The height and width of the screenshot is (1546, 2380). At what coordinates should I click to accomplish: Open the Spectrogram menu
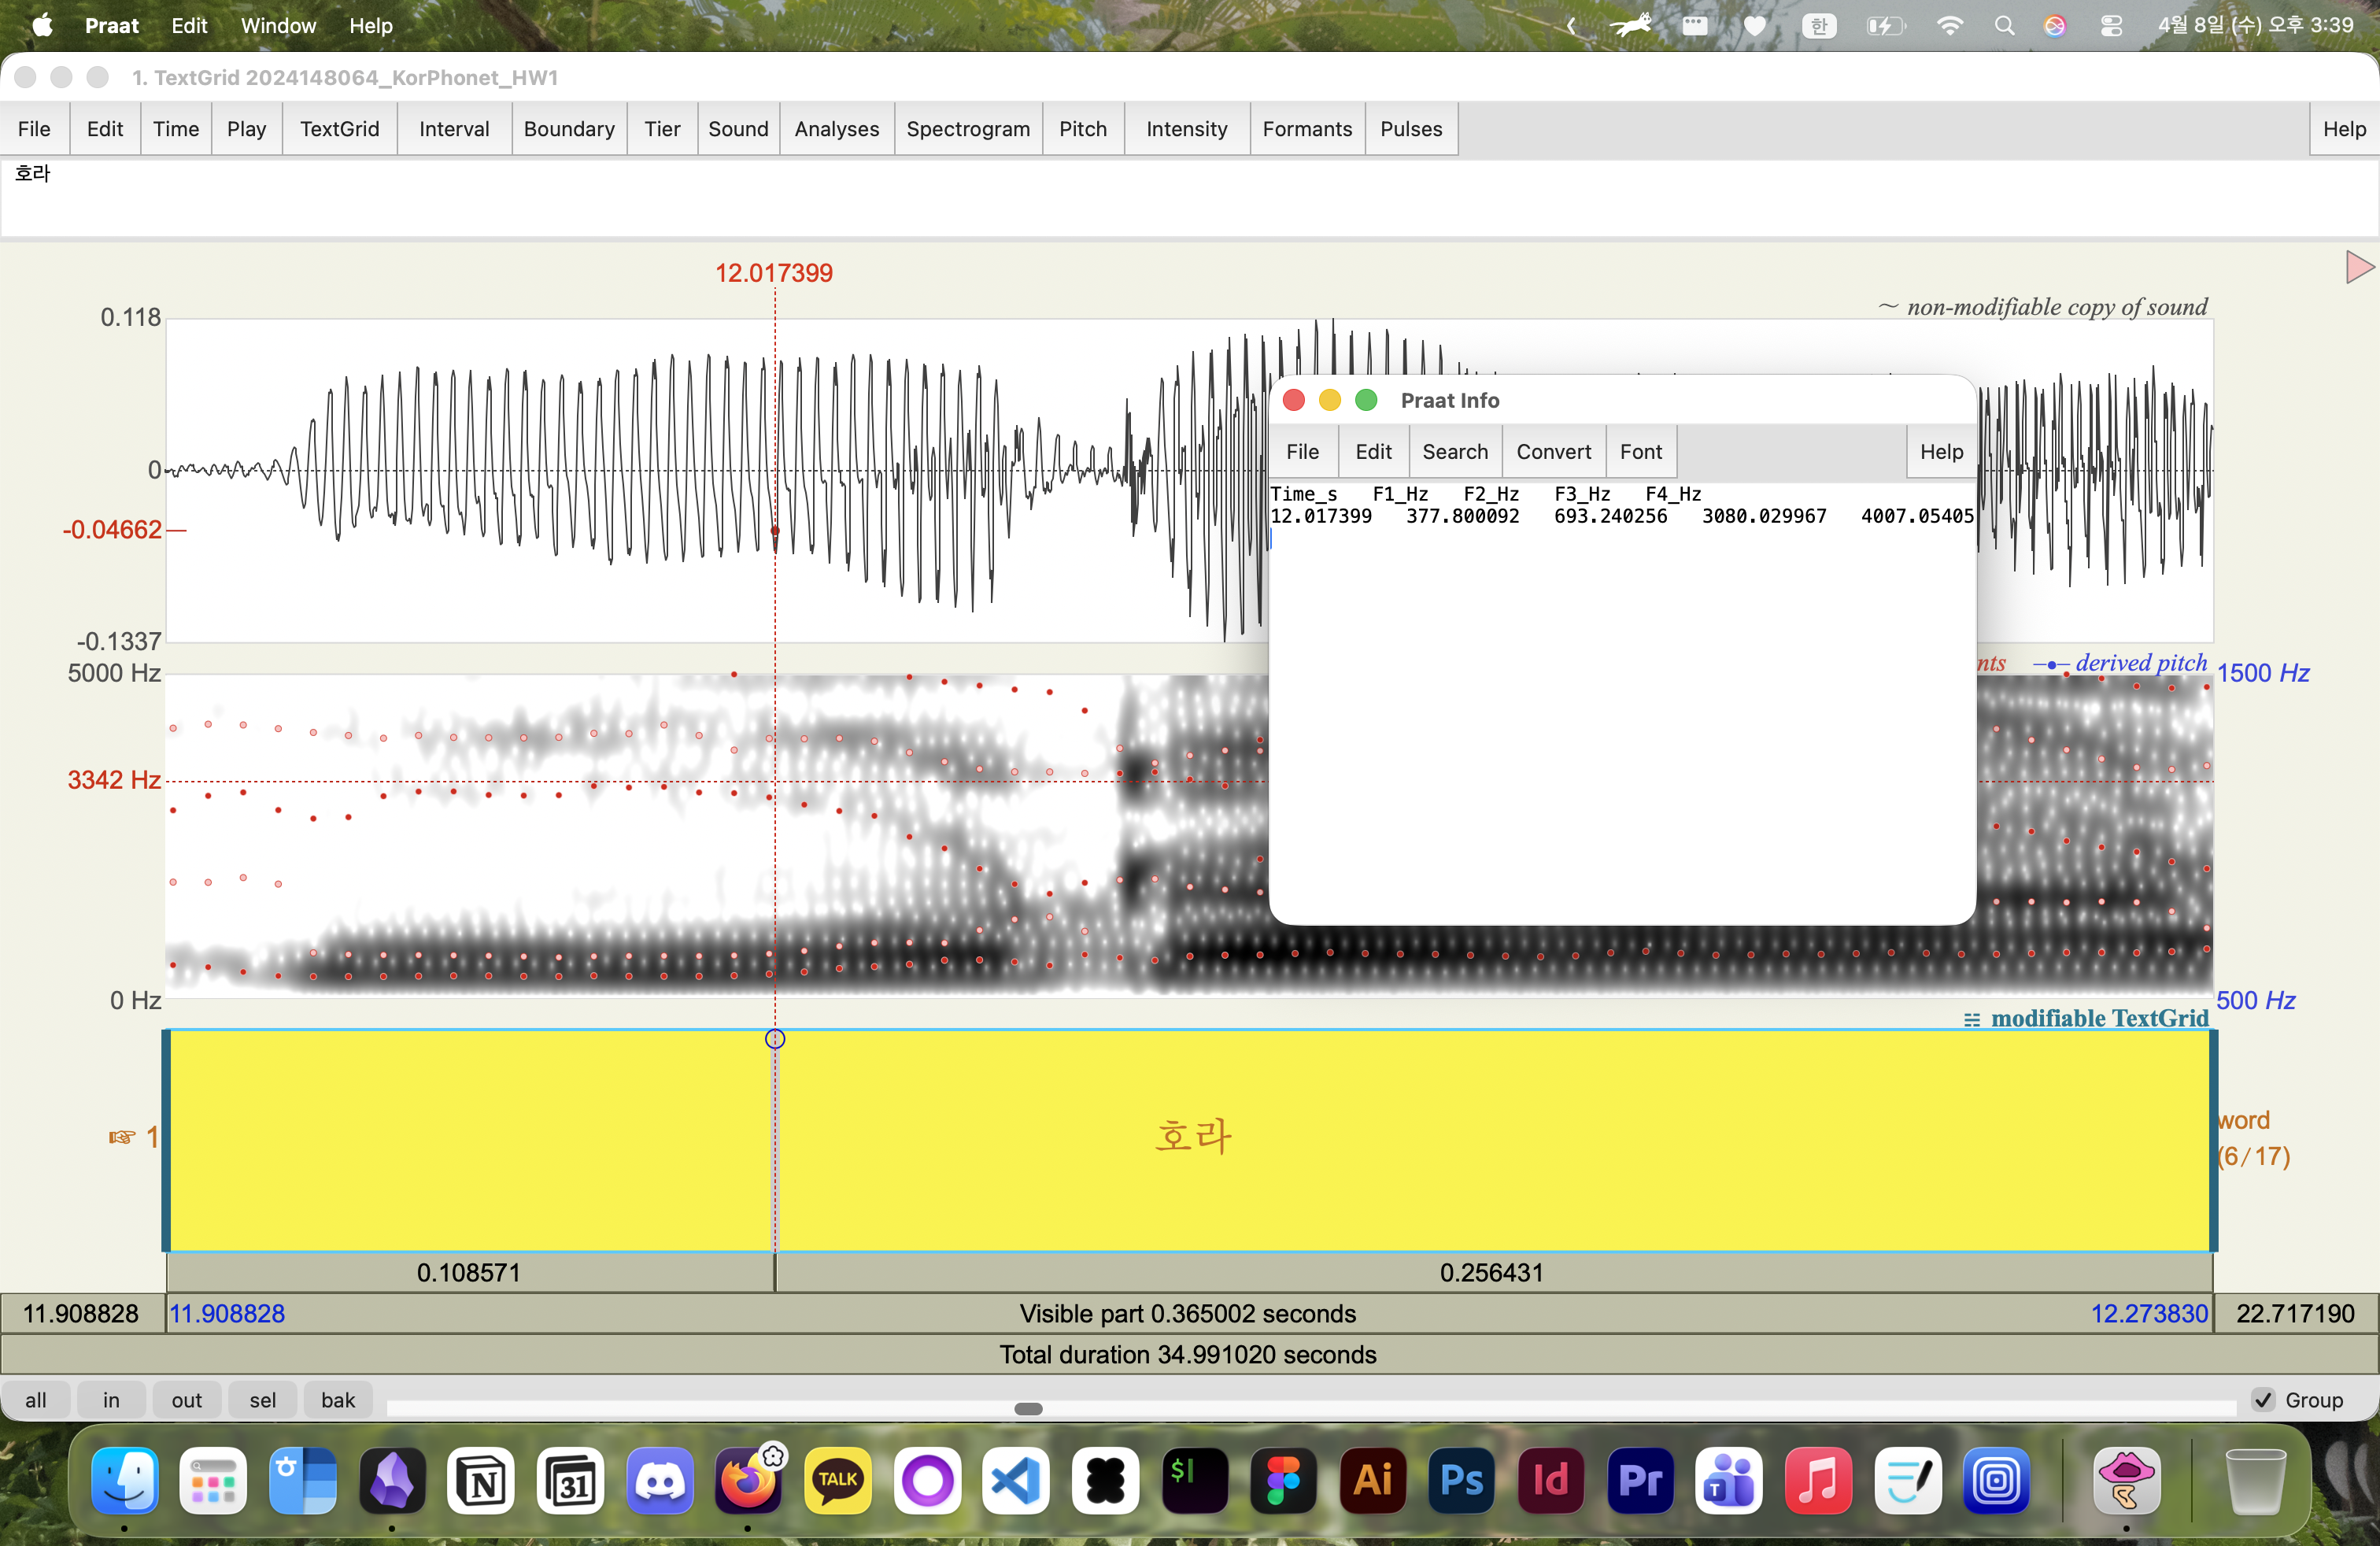967,129
